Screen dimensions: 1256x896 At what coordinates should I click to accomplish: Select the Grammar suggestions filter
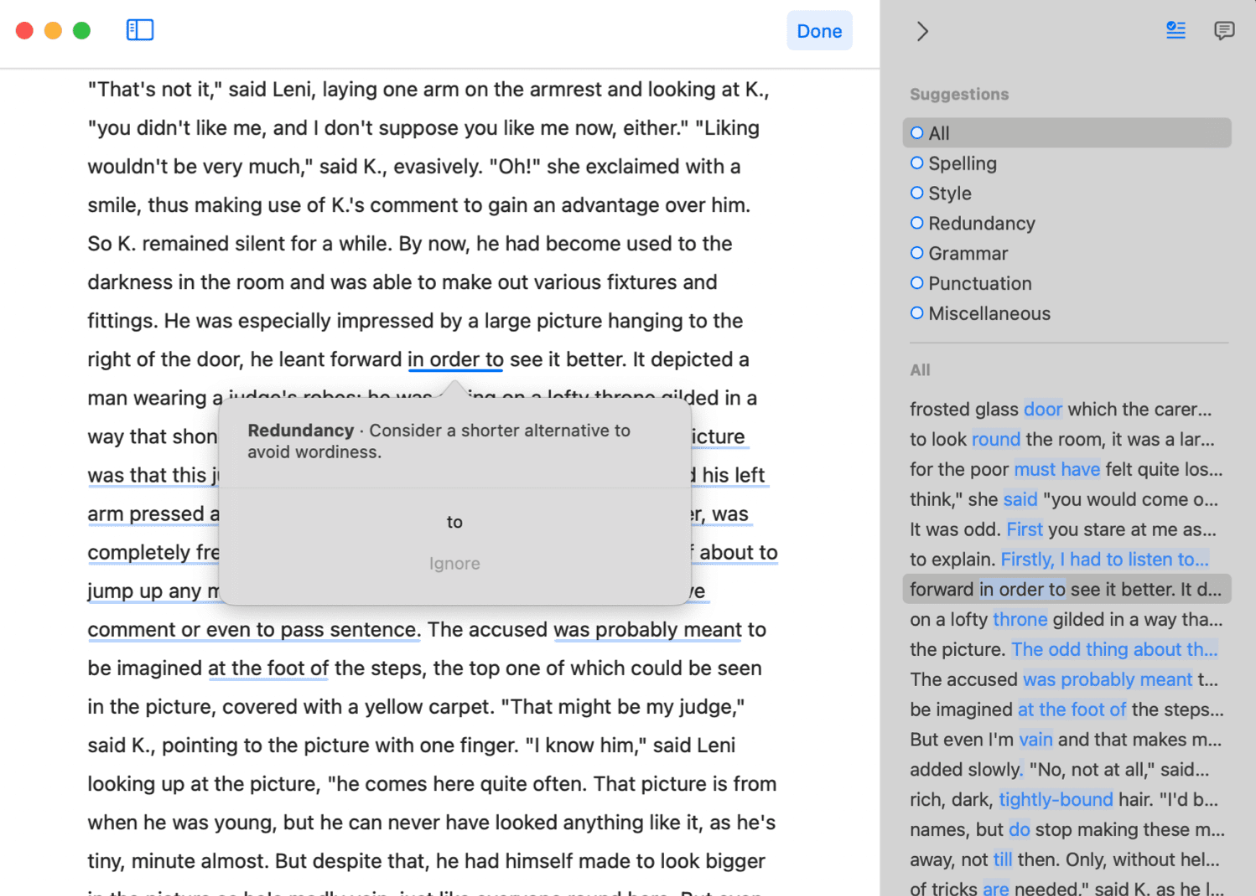[1067, 253]
